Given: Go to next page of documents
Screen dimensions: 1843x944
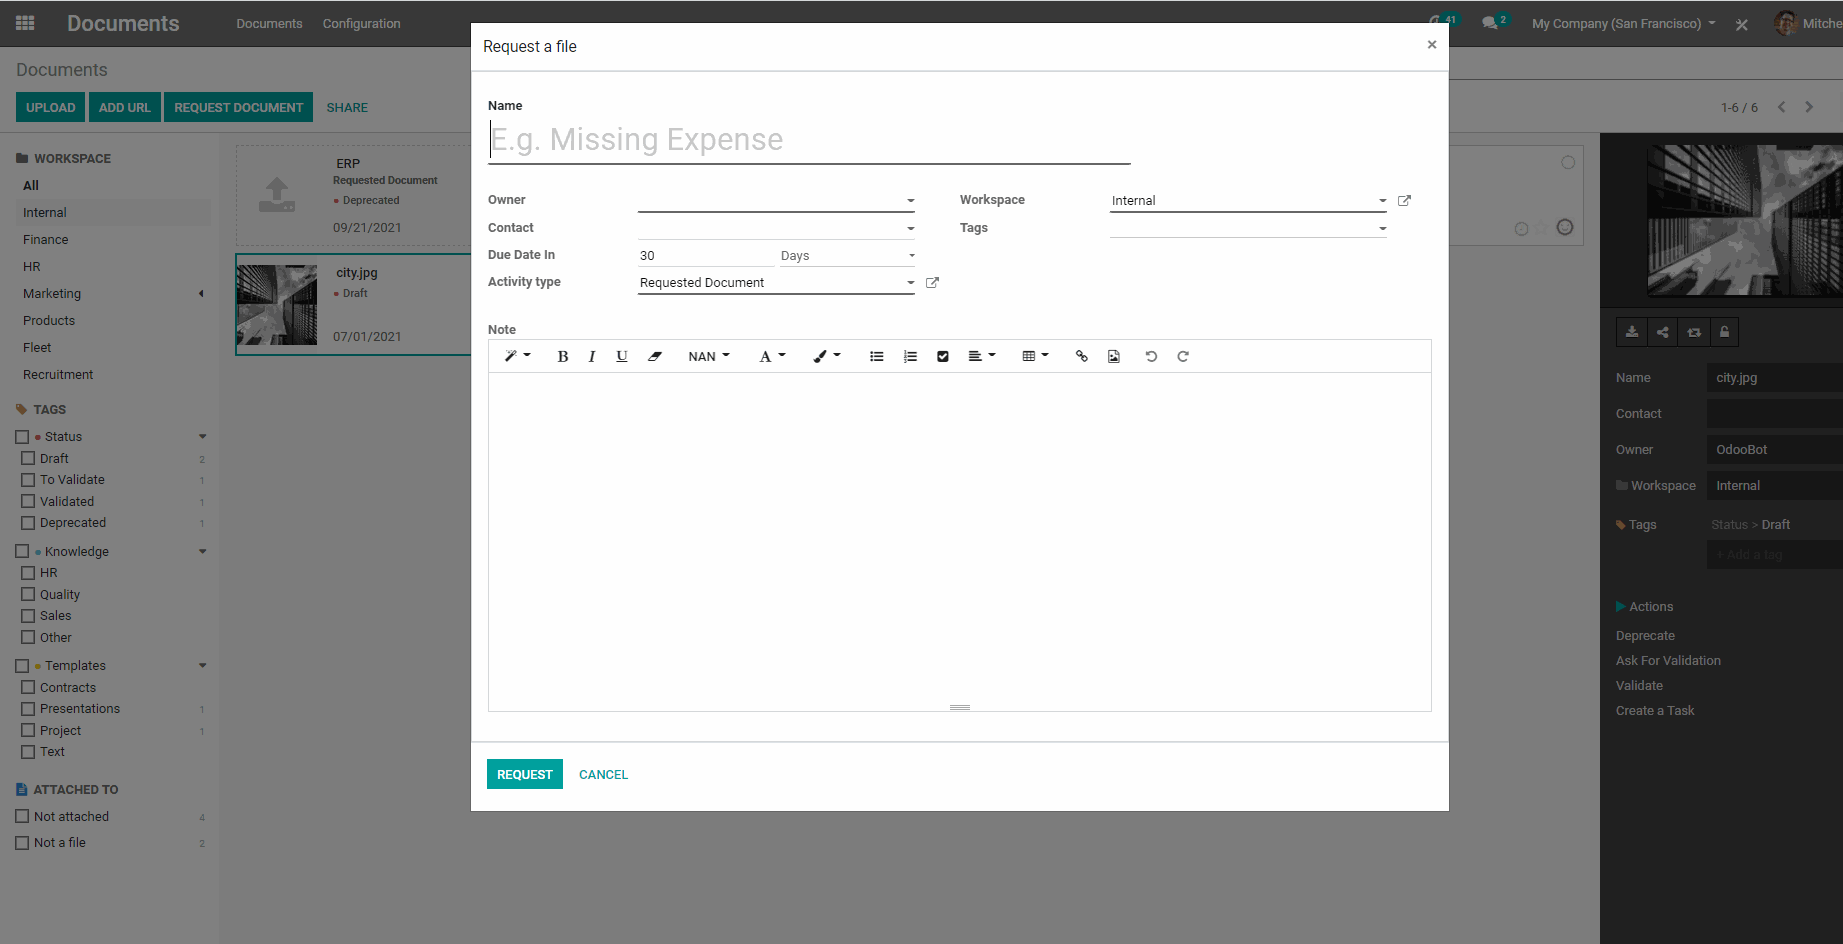Looking at the screenshot, I should (1809, 107).
